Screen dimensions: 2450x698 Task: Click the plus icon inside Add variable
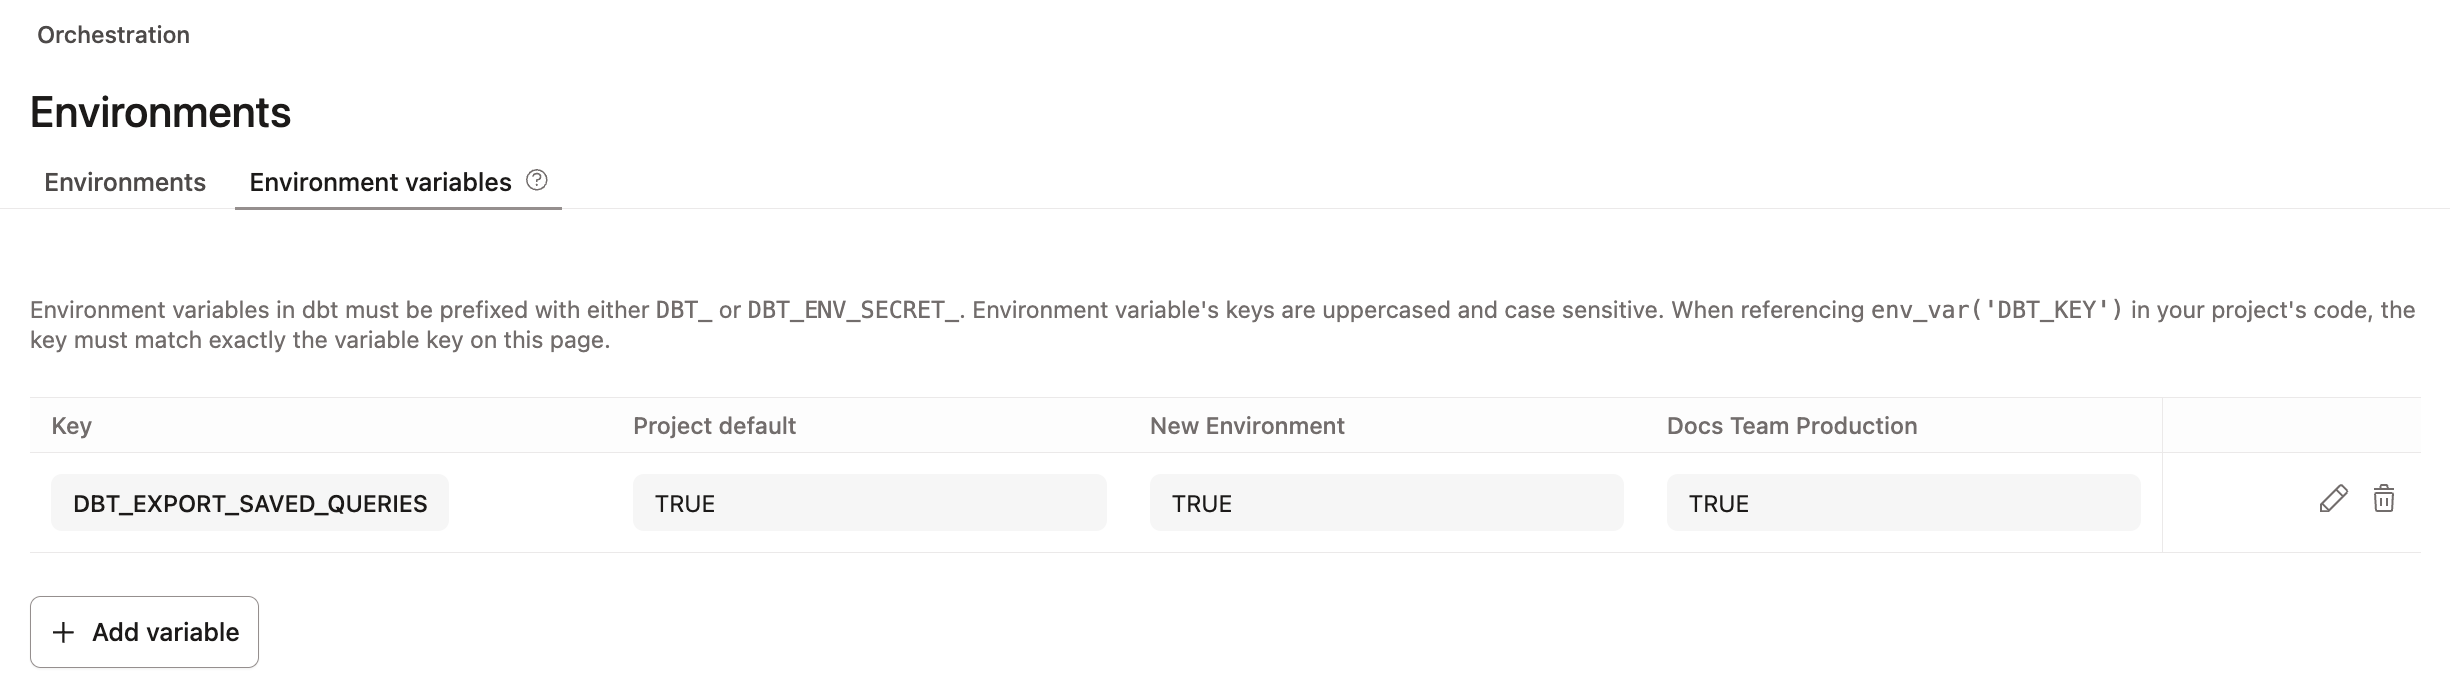point(65,632)
